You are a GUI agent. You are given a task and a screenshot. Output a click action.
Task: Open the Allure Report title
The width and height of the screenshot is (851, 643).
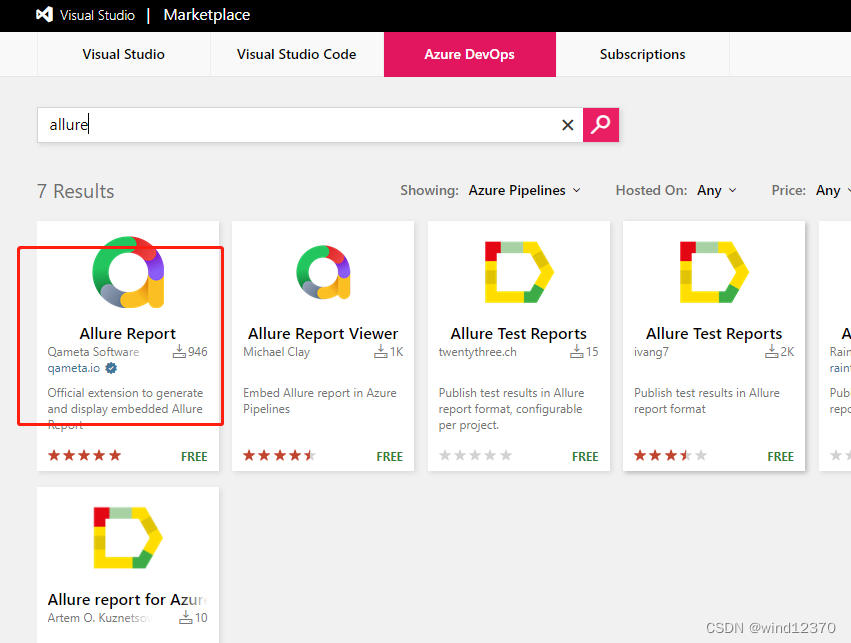coord(128,333)
